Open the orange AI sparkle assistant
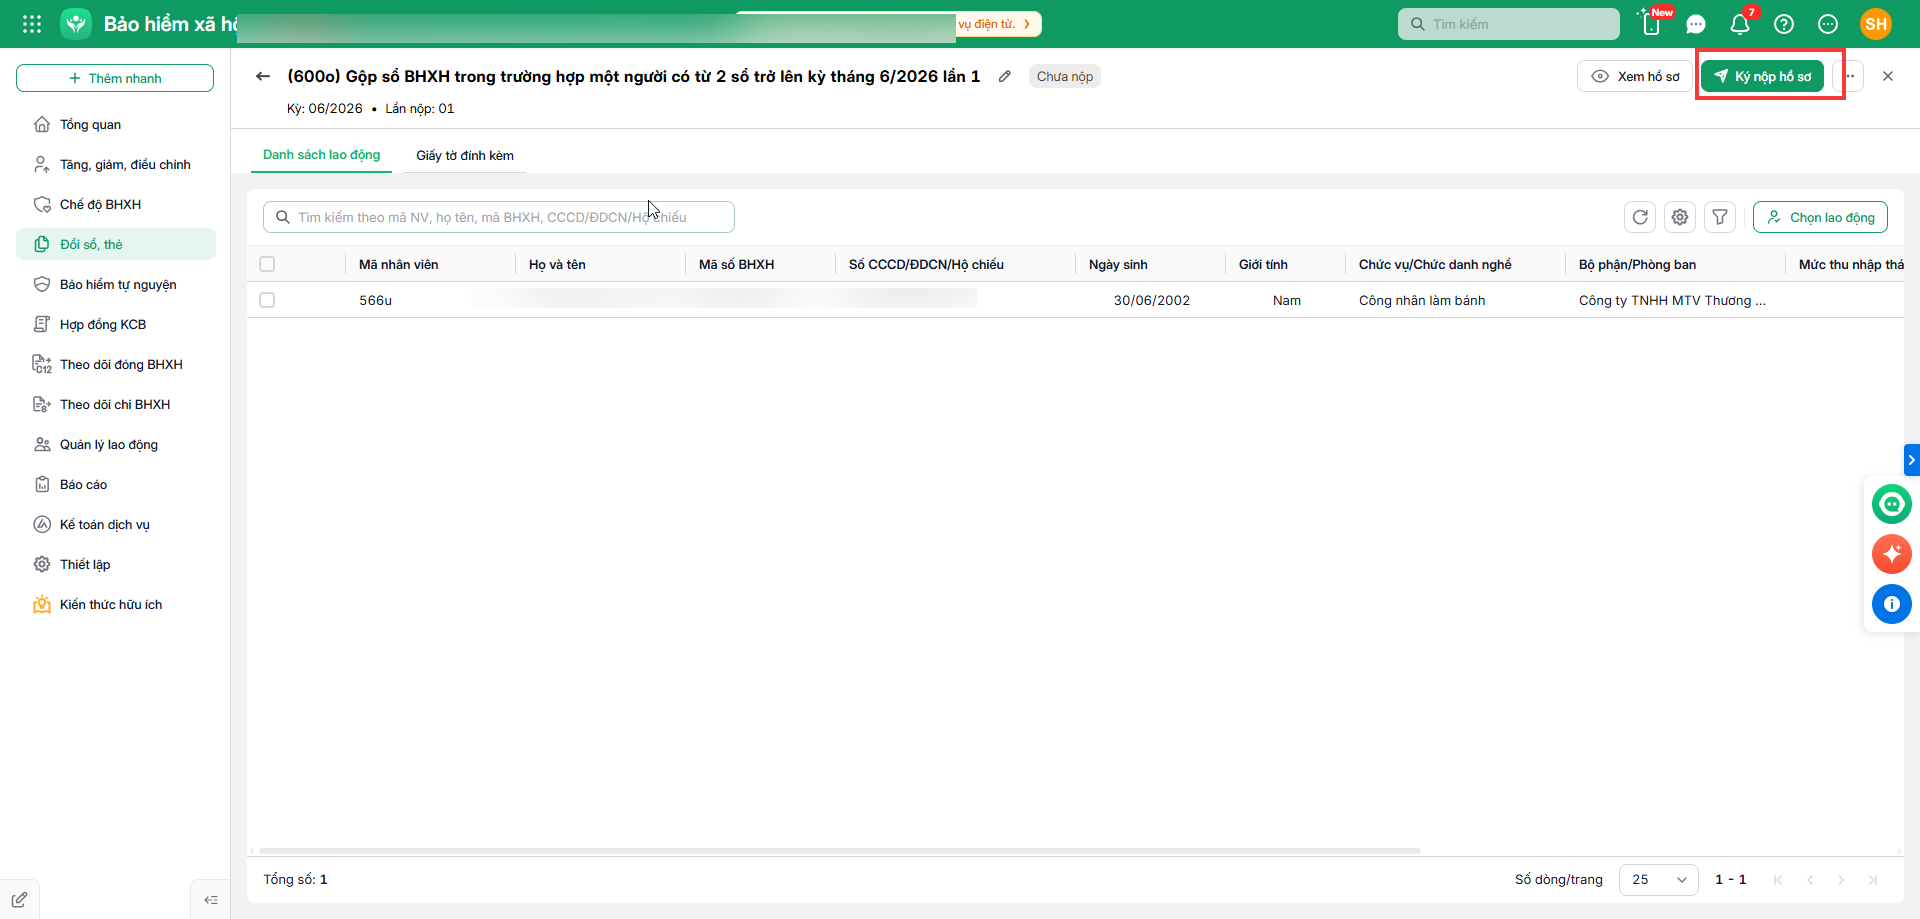The width and height of the screenshot is (1920, 919). click(1892, 554)
